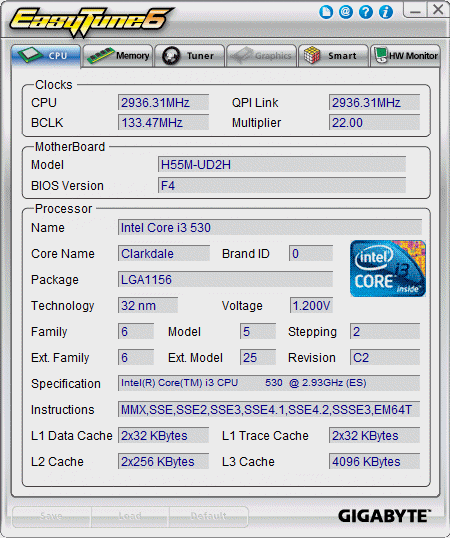Switch to the Memory tab

pos(118,56)
